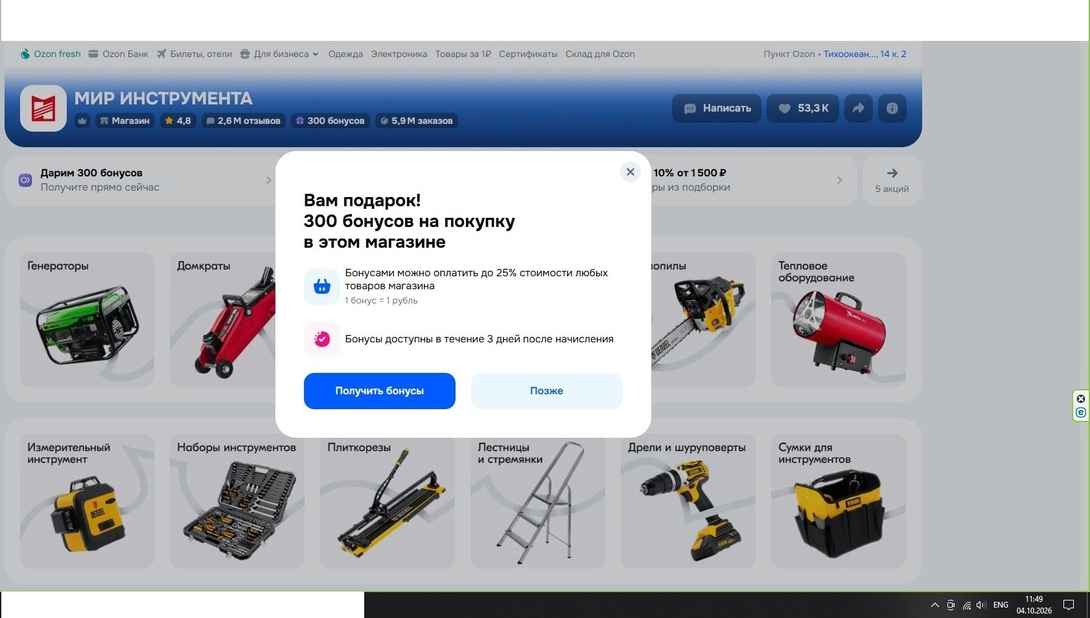Viewport: 1090px width, 618px height.
Task: Open Товары за 1₽
Action: 463,54
